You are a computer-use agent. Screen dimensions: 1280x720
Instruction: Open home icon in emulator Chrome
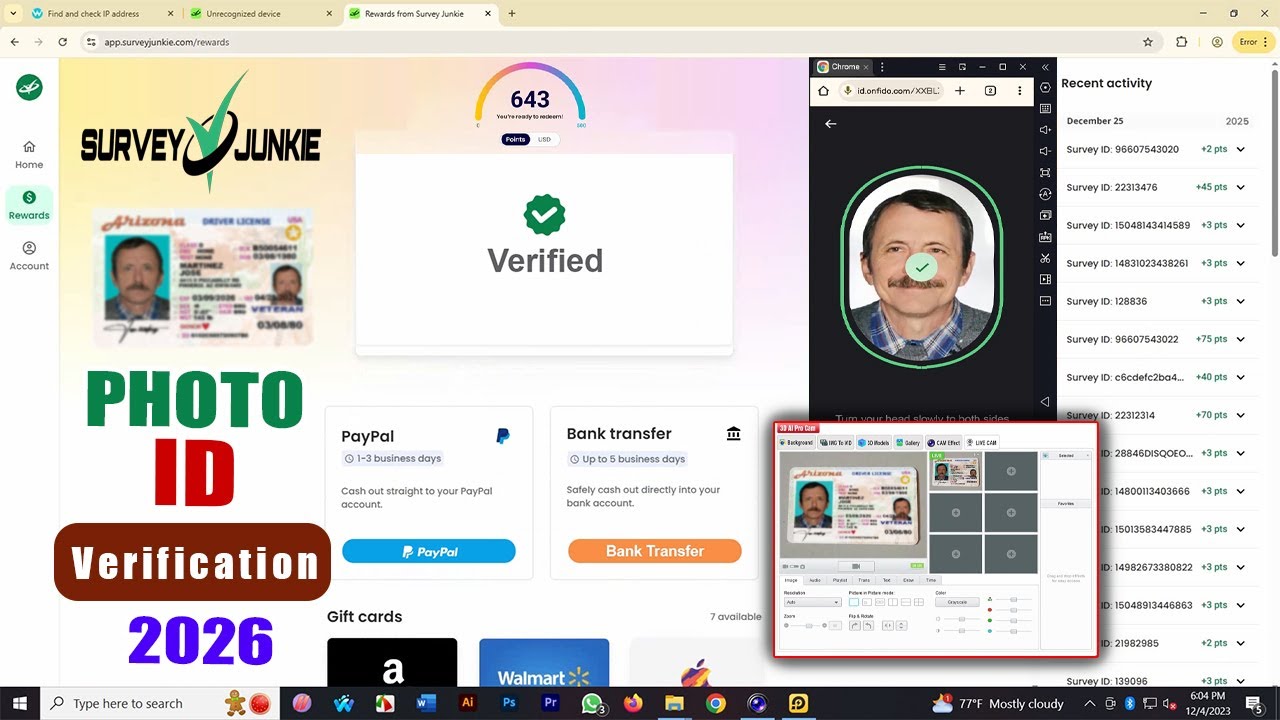pos(823,90)
